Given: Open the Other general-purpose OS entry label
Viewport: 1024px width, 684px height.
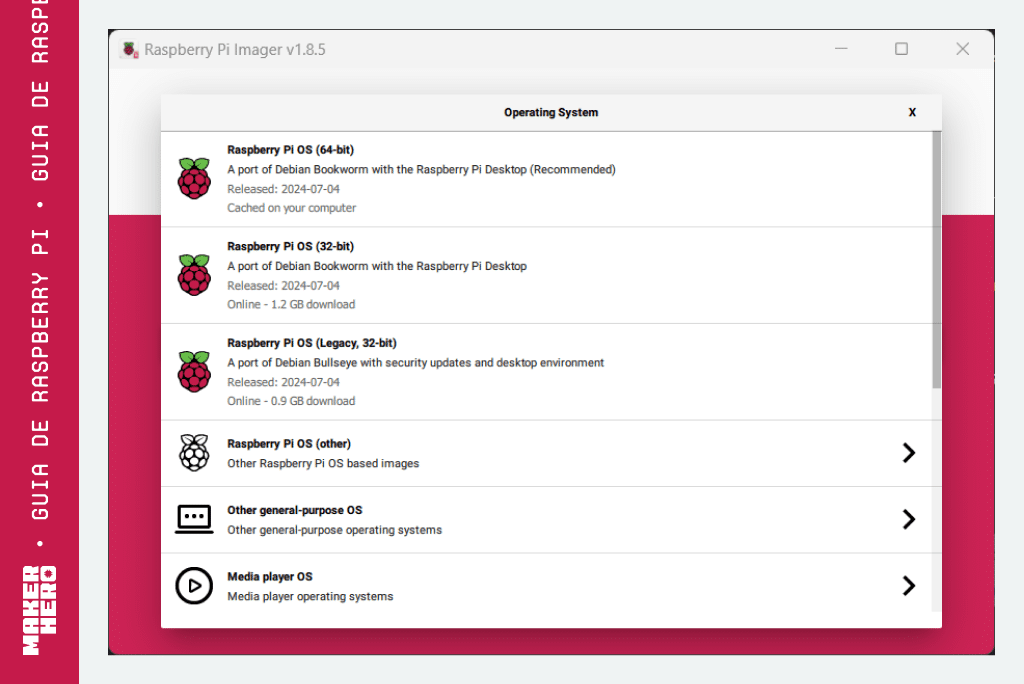Looking at the screenshot, I should pyautogui.click(x=295, y=510).
